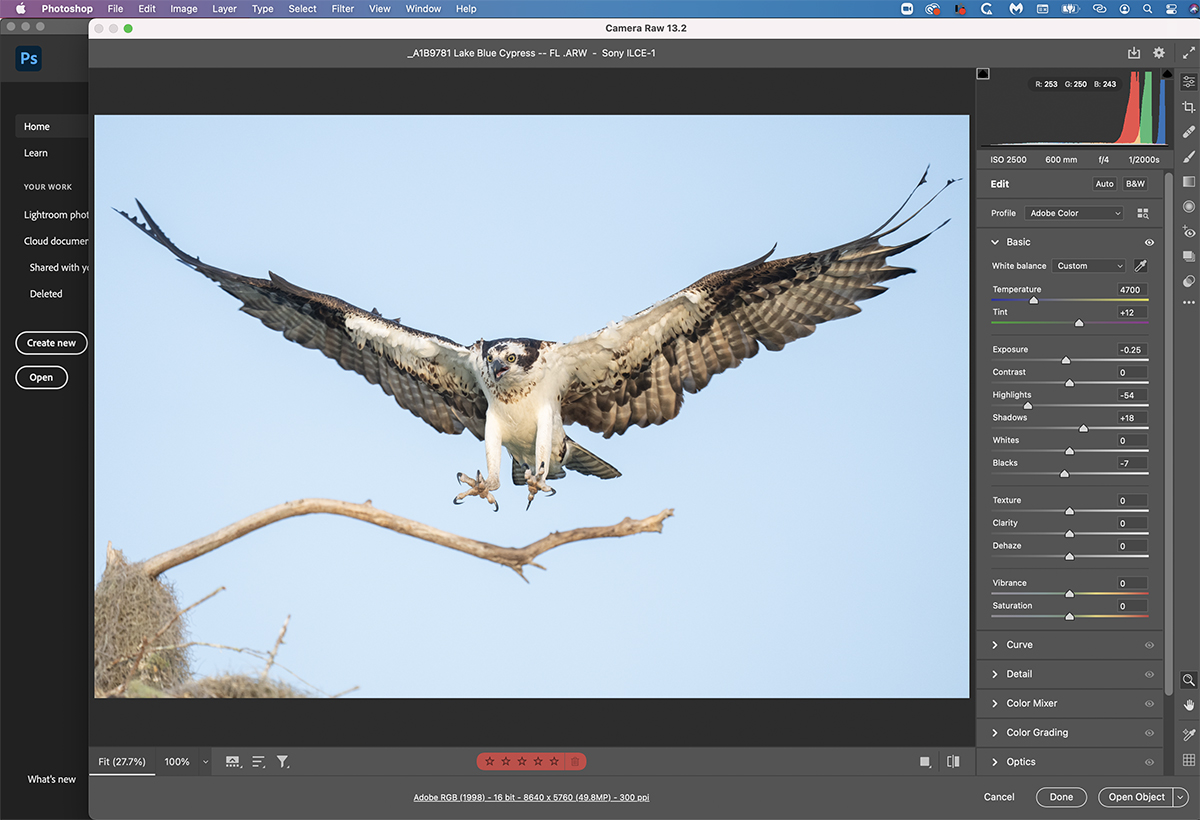Image resolution: width=1200 pixels, height=820 pixels.
Task: Toggle Color Grading panel visibility eye
Action: 1149,733
